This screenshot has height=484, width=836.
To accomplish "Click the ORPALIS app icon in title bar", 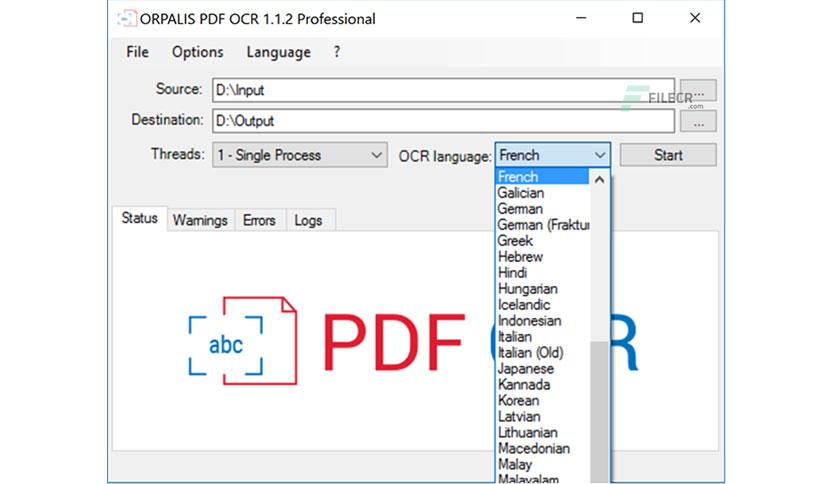I will (x=126, y=19).
